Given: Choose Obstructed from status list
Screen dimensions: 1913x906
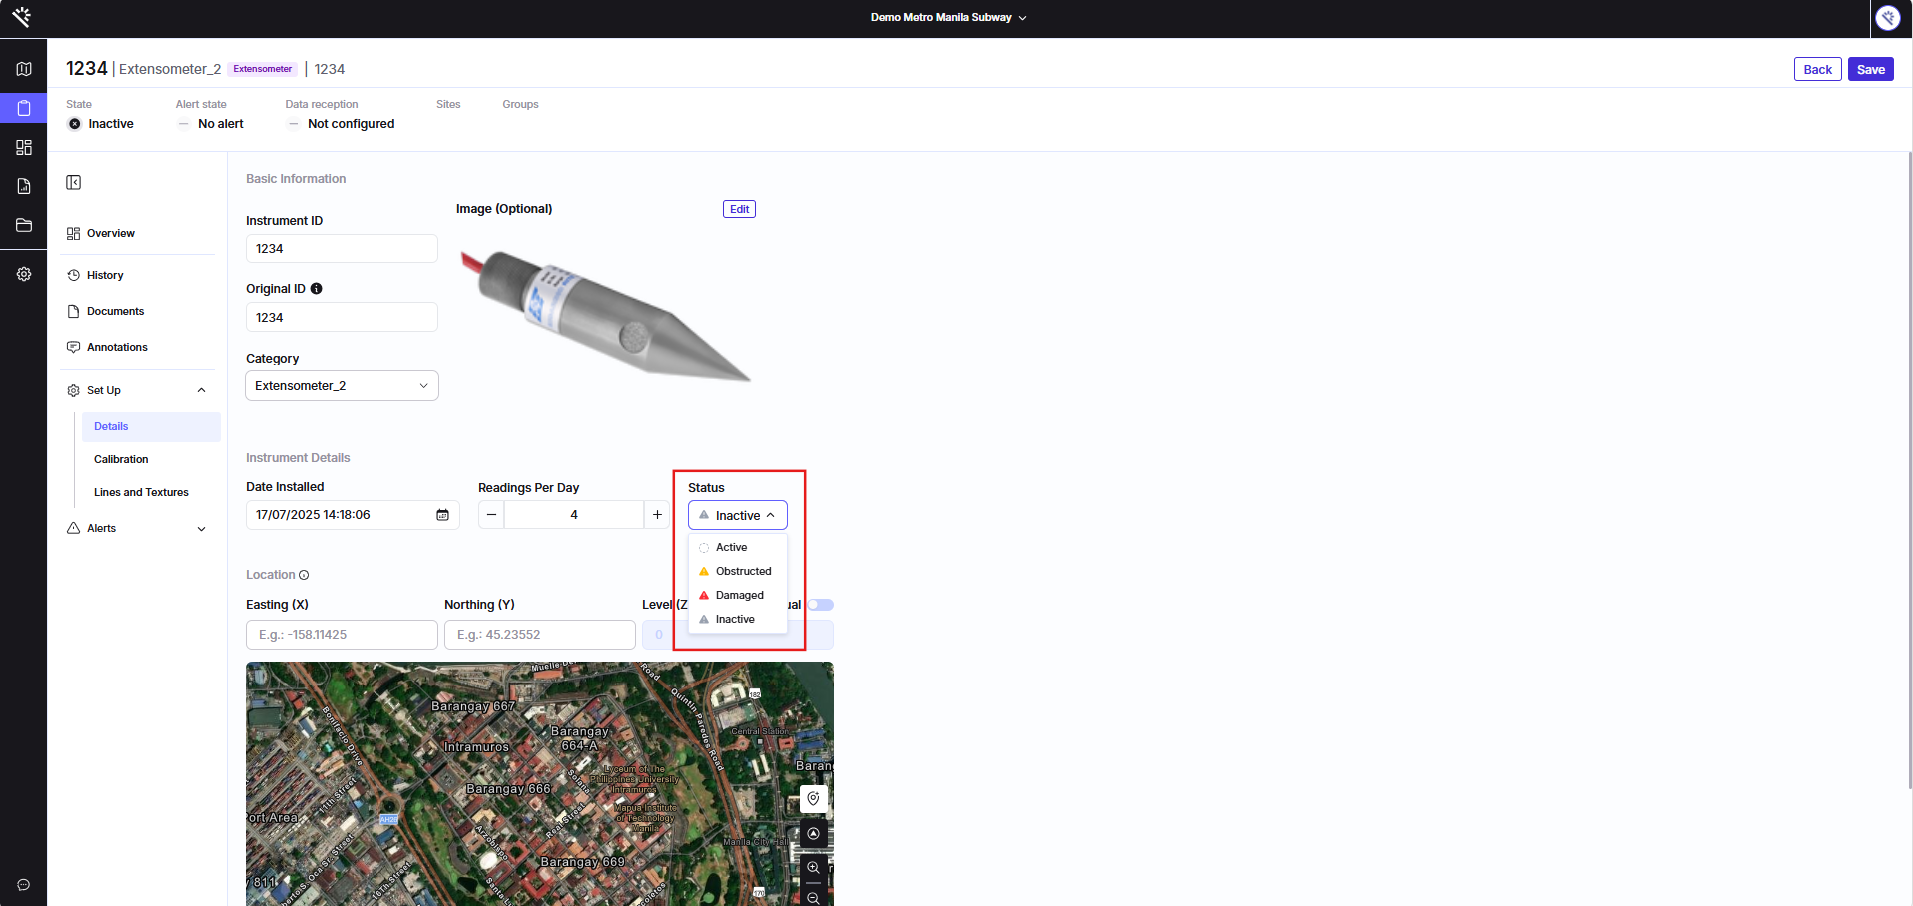Looking at the screenshot, I should (x=743, y=572).
